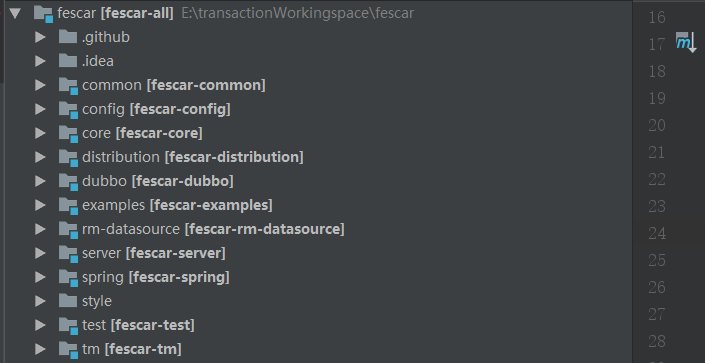
Task: Click the .idea folder icon
Action: click(68, 60)
